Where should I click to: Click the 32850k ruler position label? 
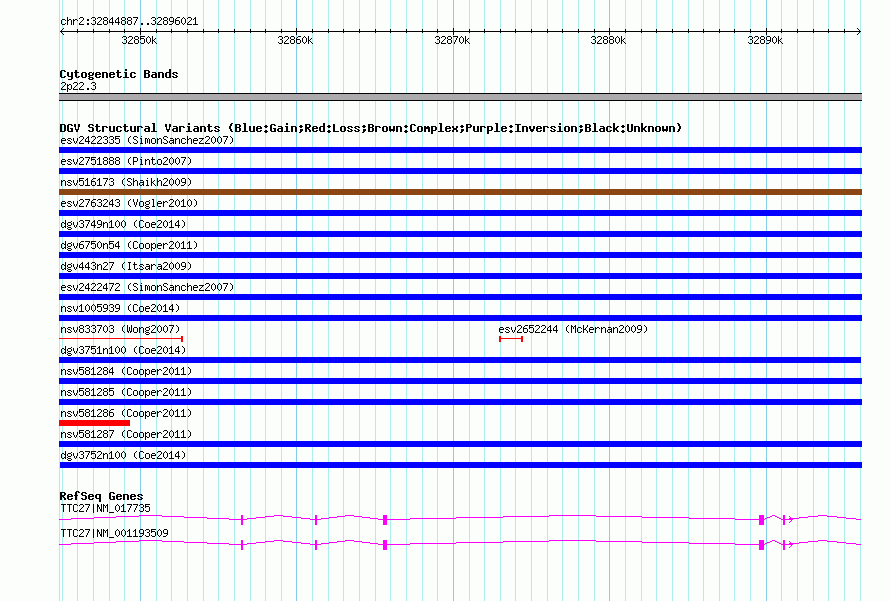pos(139,40)
